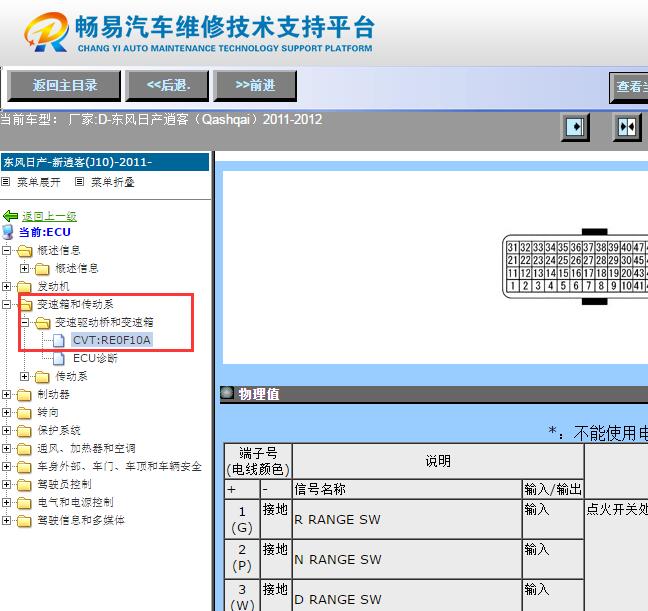
Task: Click the terminal 1 (G) cell
Action: coord(242,519)
